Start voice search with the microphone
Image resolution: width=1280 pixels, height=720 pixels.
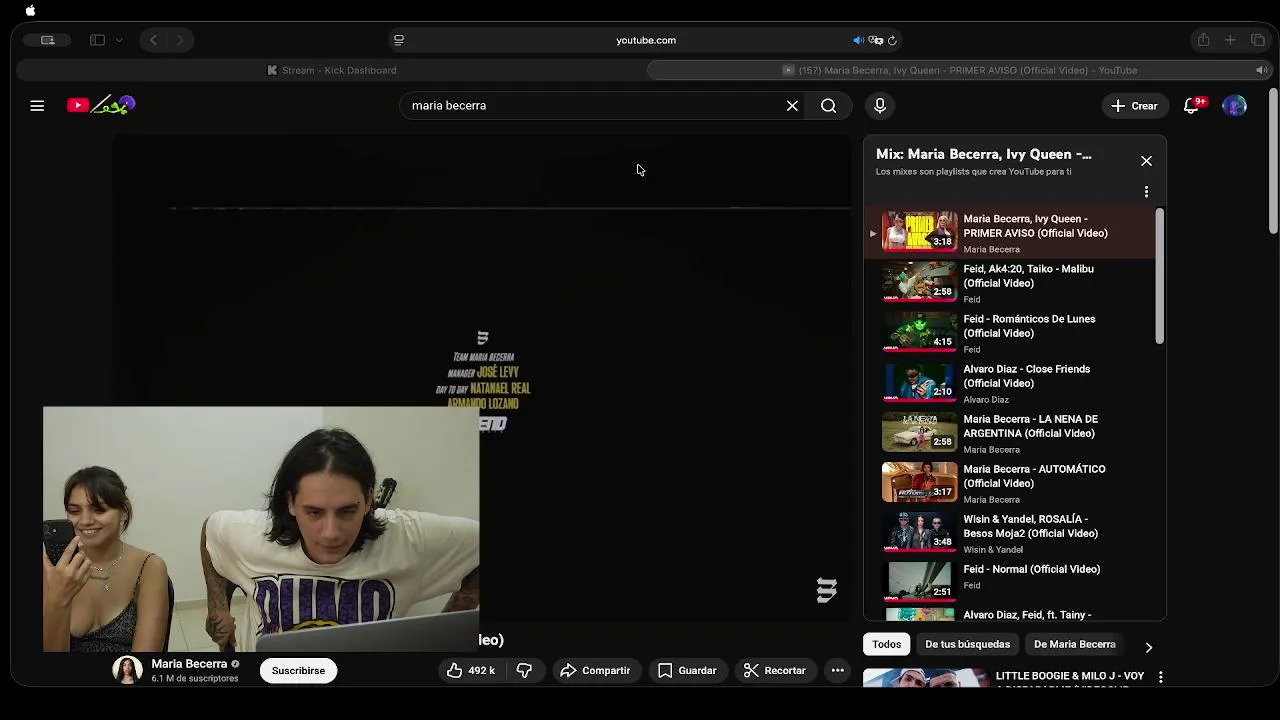tap(880, 105)
